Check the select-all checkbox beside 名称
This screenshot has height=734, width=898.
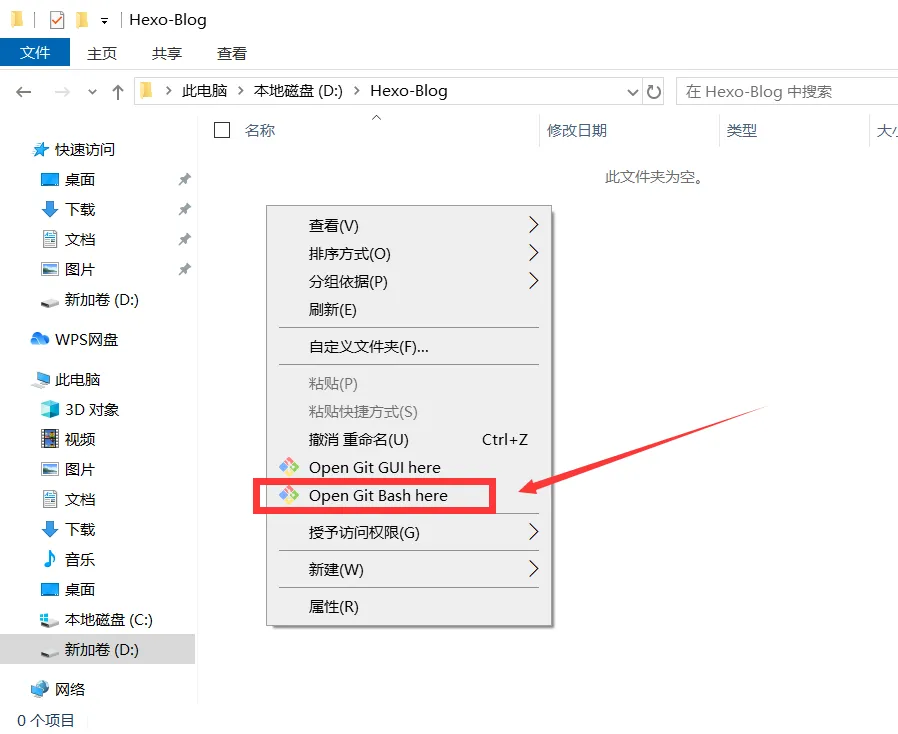point(222,130)
